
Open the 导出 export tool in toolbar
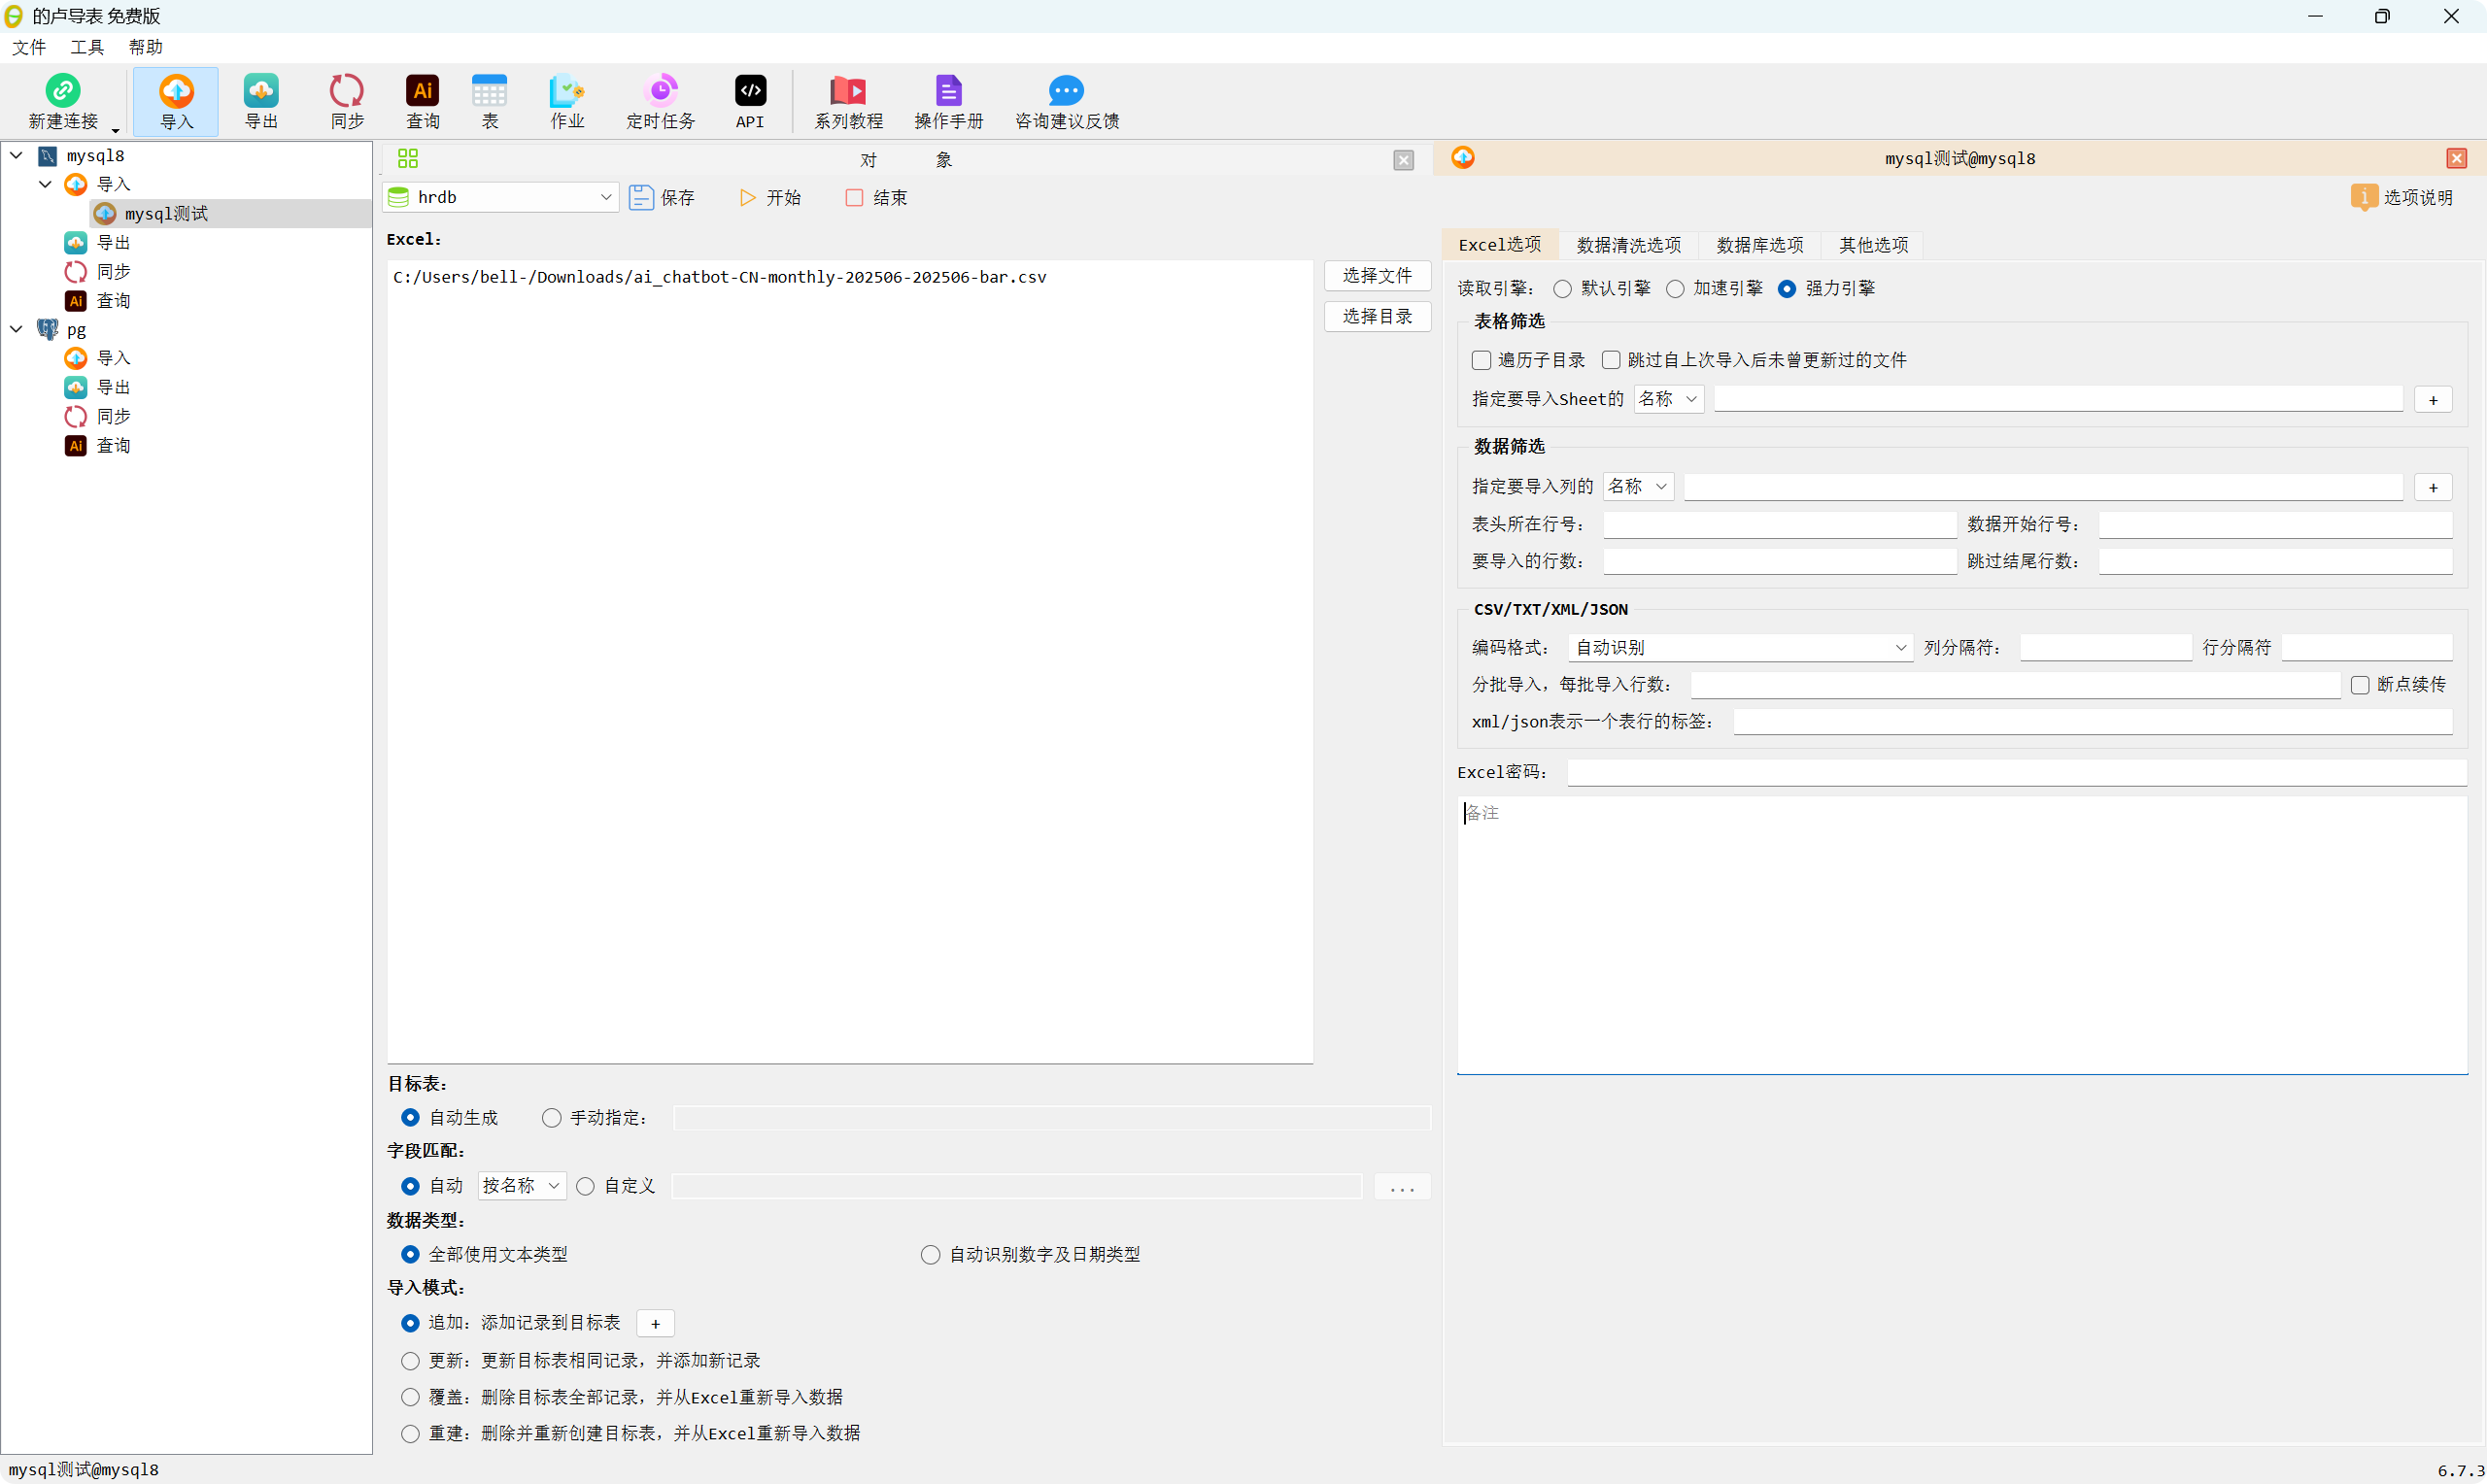[x=261, y=100]
